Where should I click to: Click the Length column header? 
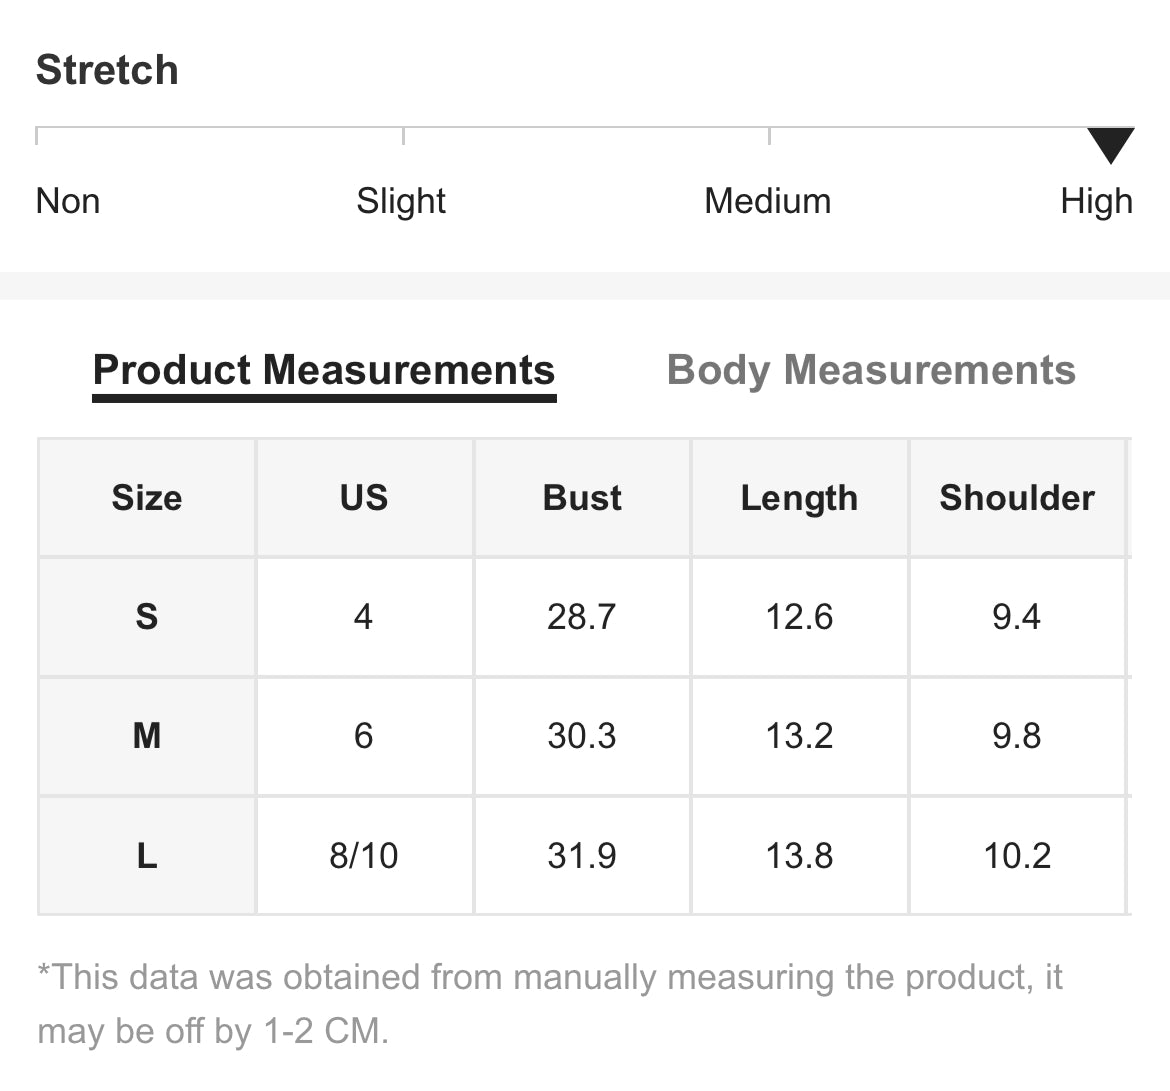pyautogui.click(x=799, y=498)
